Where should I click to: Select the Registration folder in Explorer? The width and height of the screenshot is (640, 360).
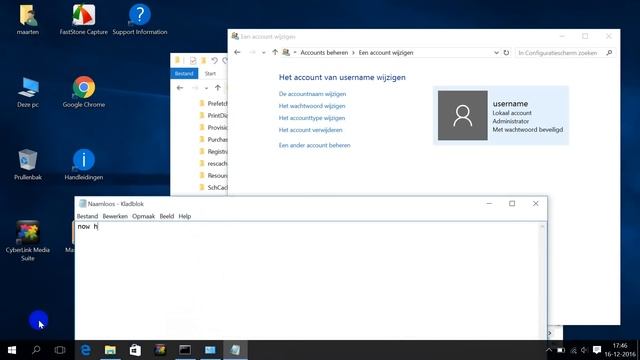click(x=213, y=151)
